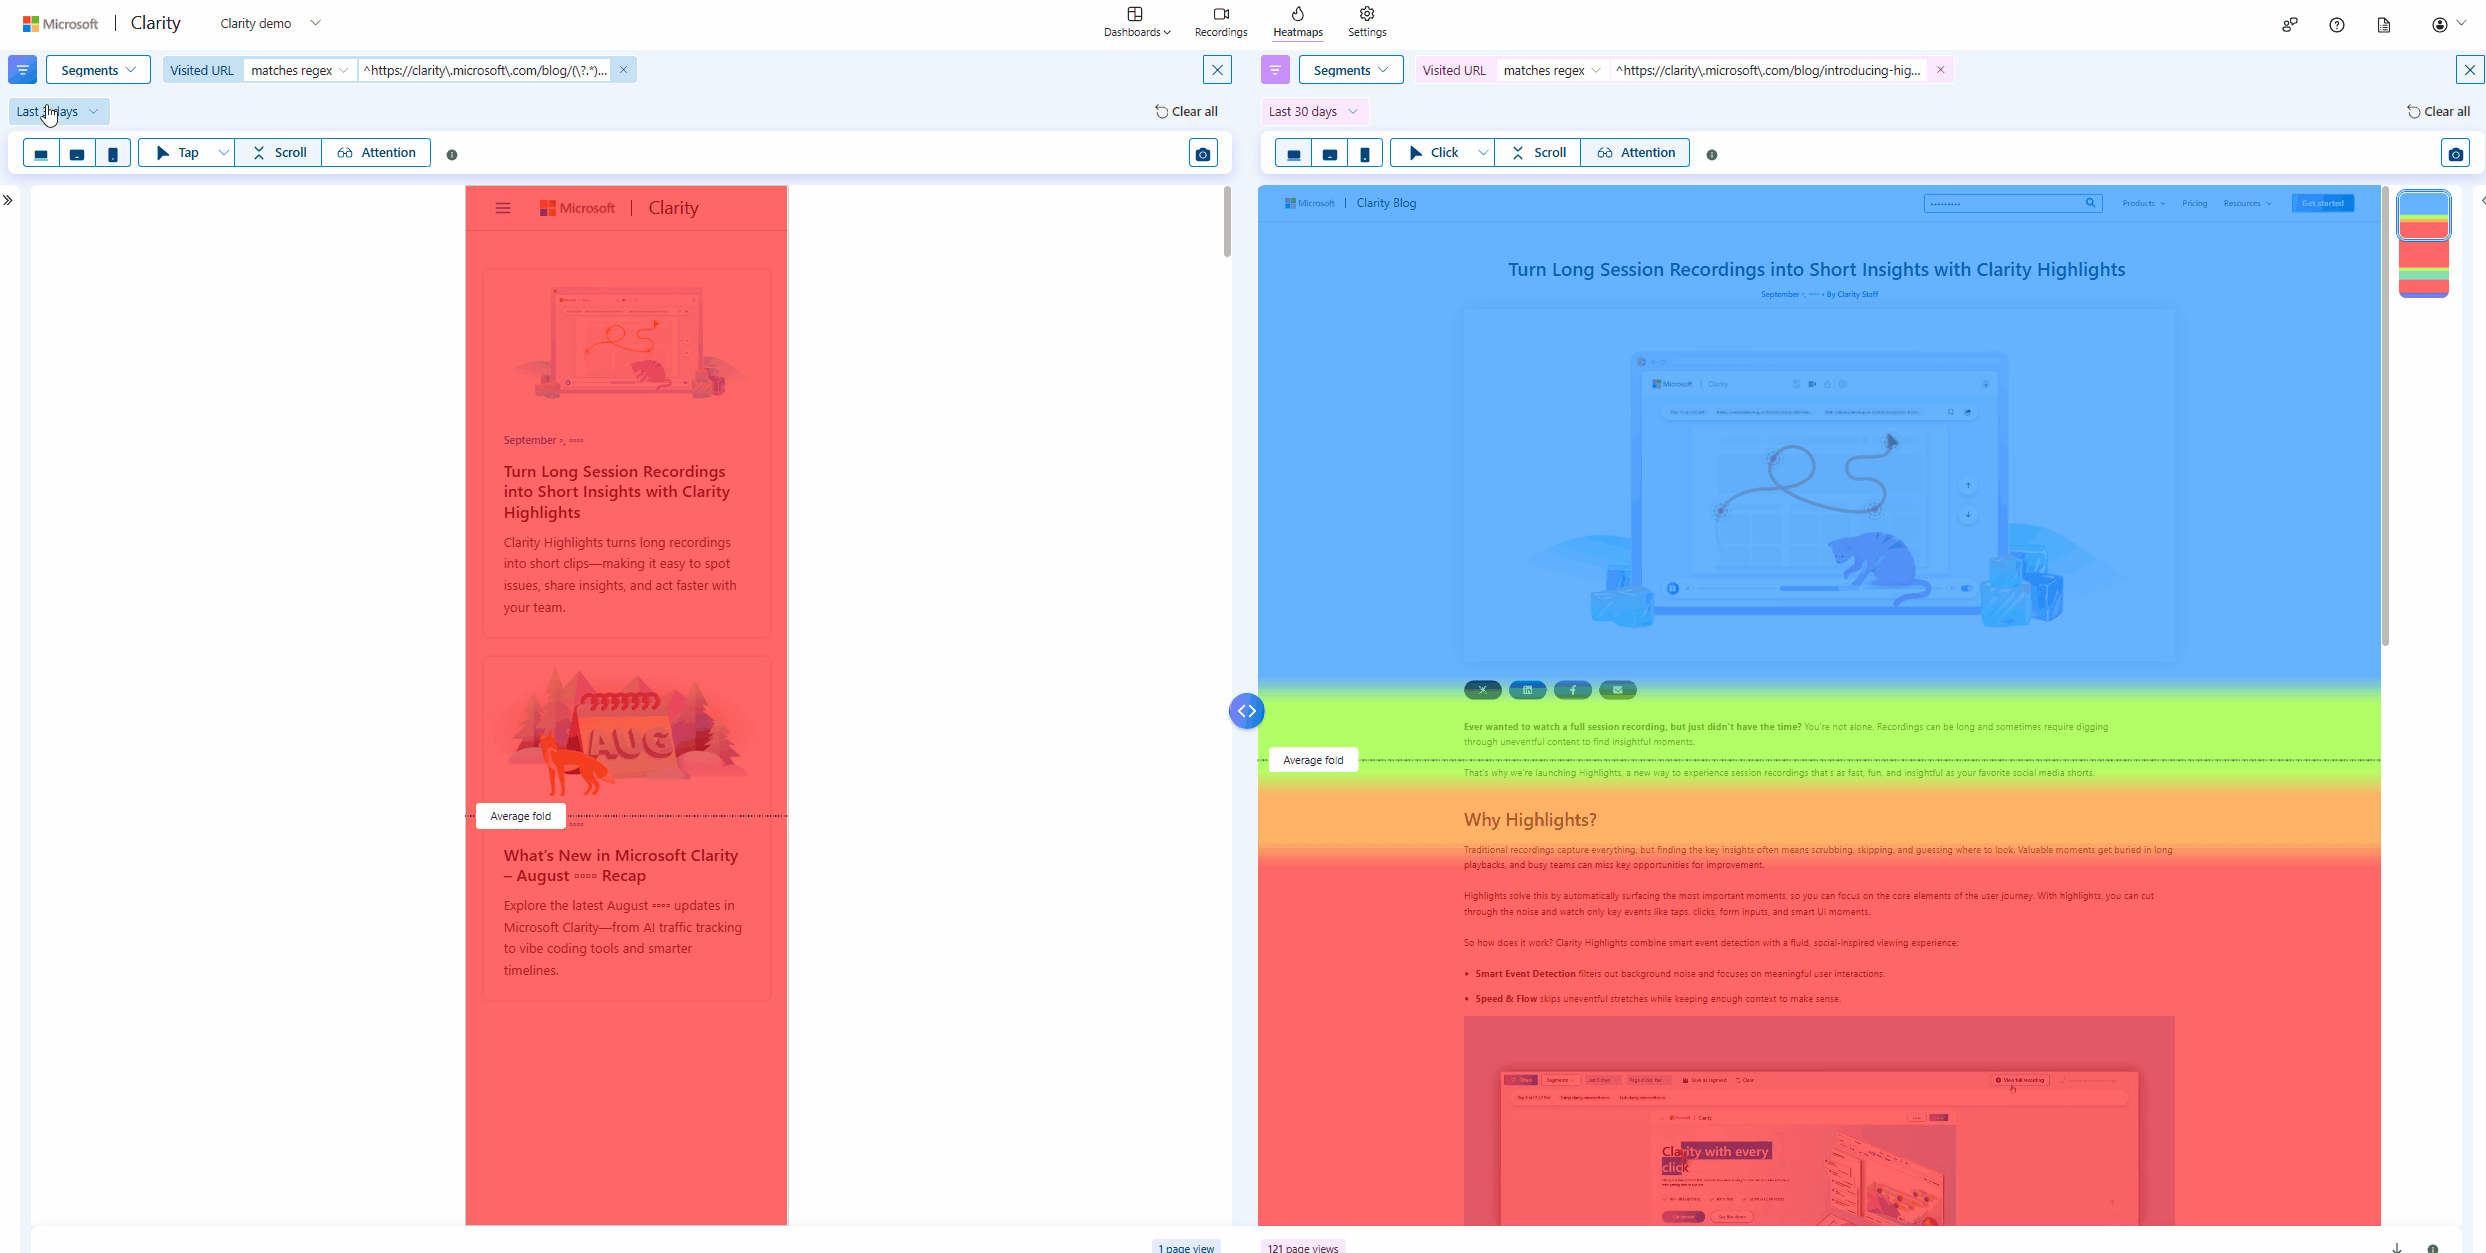Go to the Recordings tab
Viewport: 2486px width, 1253px height.
tap(1221, 22)
